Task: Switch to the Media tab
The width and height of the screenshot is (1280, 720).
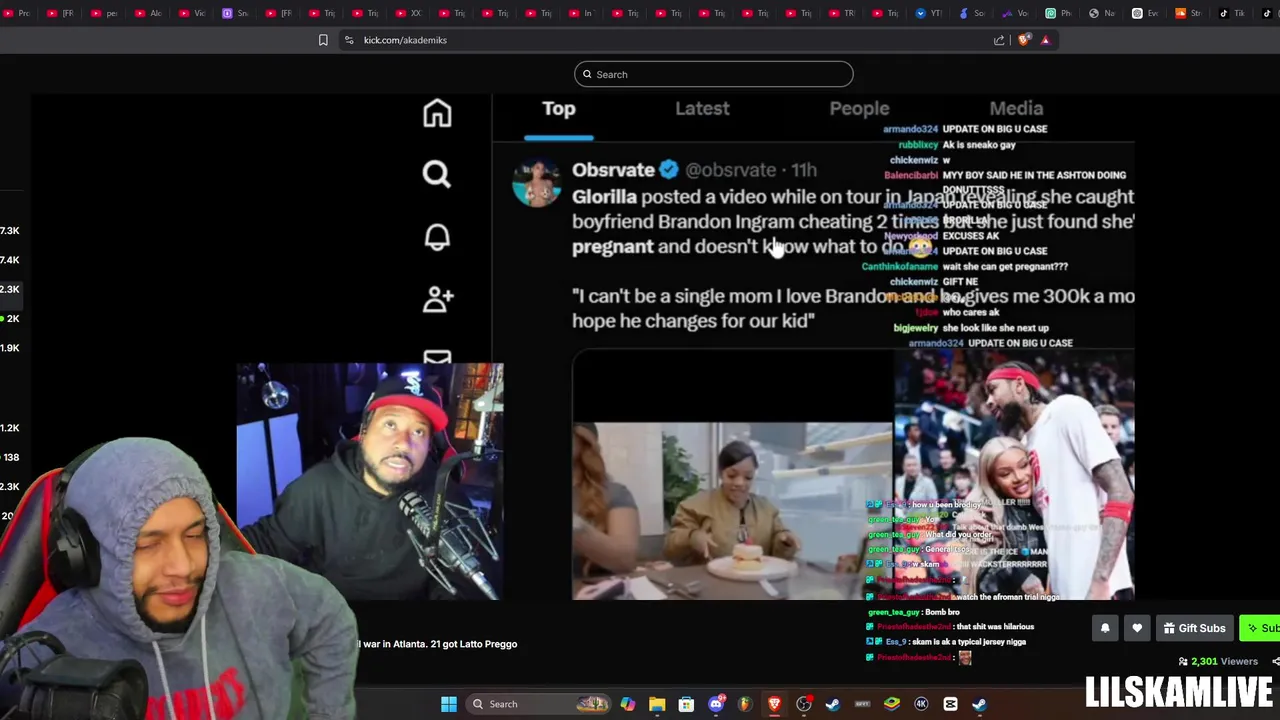Action: [x=1016, y=108]
